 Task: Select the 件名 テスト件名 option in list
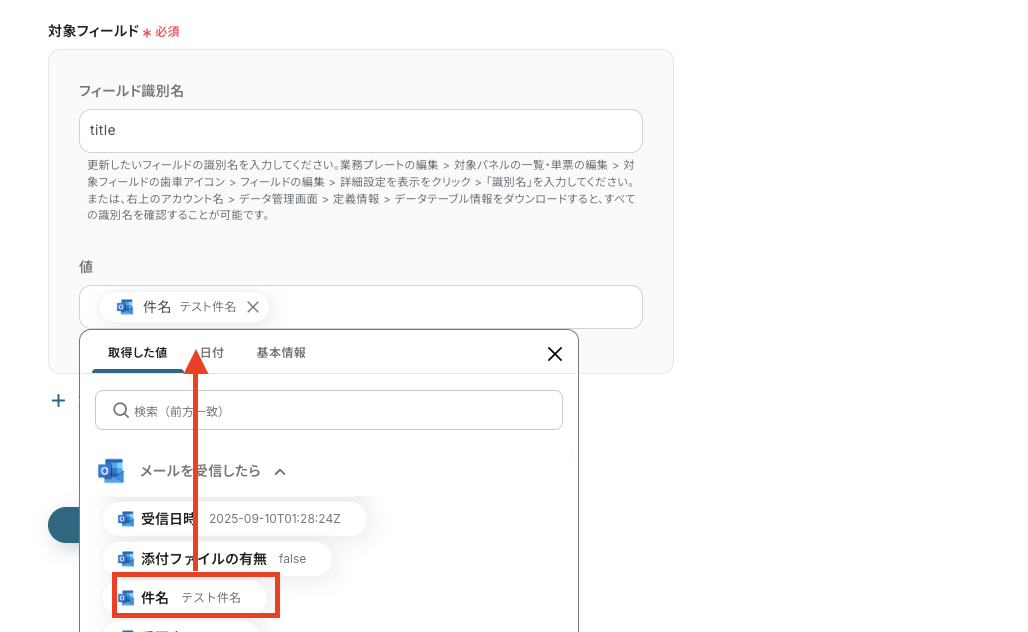click(x=186, y=597)
